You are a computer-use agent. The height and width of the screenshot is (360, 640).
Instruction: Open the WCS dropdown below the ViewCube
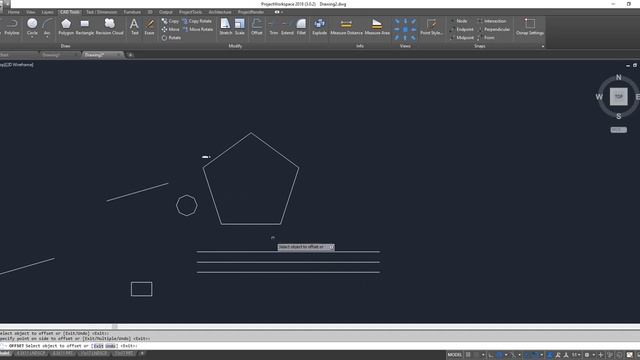618,130
